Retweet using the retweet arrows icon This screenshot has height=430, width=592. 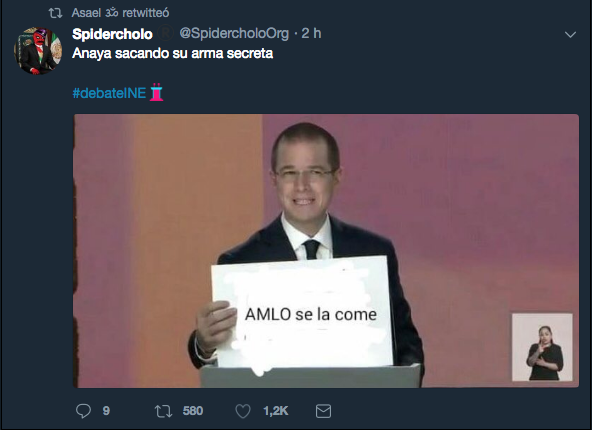(x=163, y=411)
